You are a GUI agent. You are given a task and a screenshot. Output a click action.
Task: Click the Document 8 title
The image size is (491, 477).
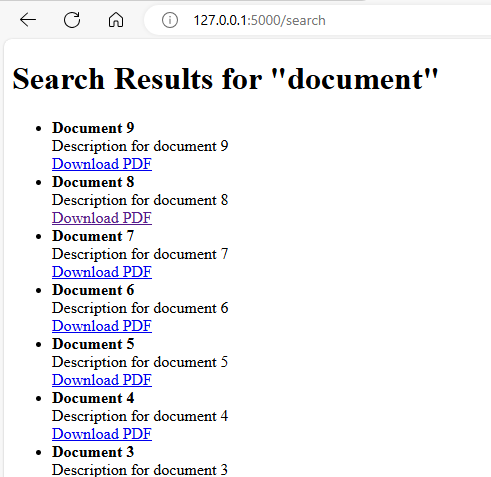tap(93, 182)
